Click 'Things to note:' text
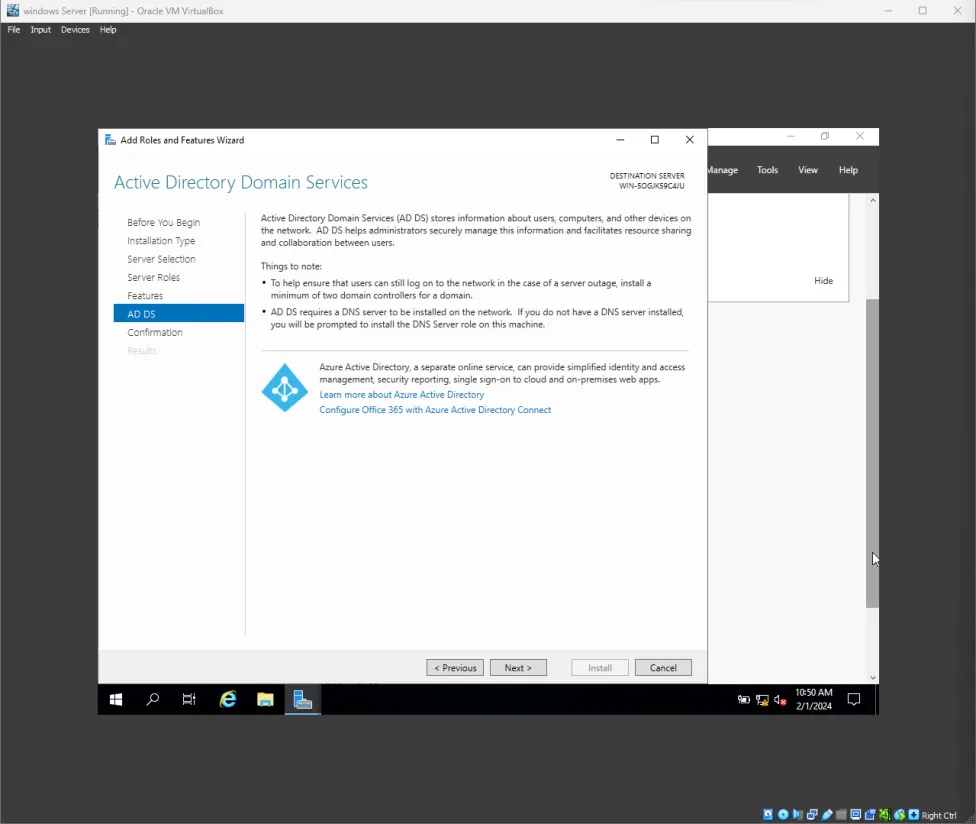The image size is (976, 824). point(291,266)
